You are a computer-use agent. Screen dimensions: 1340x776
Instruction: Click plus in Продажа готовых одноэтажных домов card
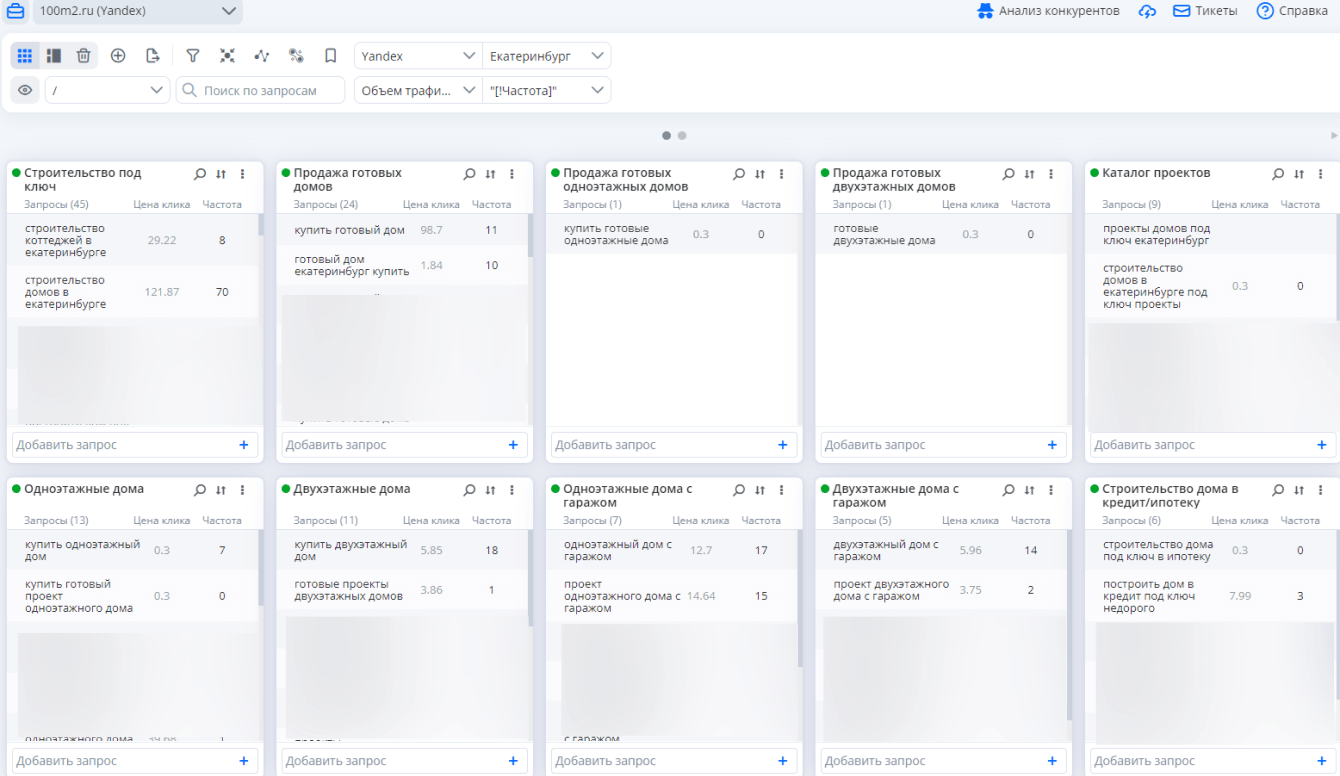click(x=783, y=445)
